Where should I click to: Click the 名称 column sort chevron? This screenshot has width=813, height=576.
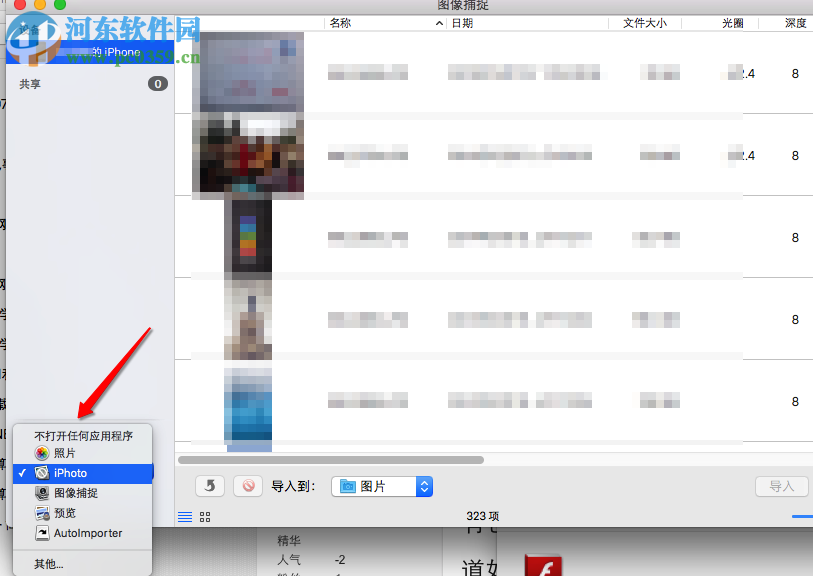438,22
